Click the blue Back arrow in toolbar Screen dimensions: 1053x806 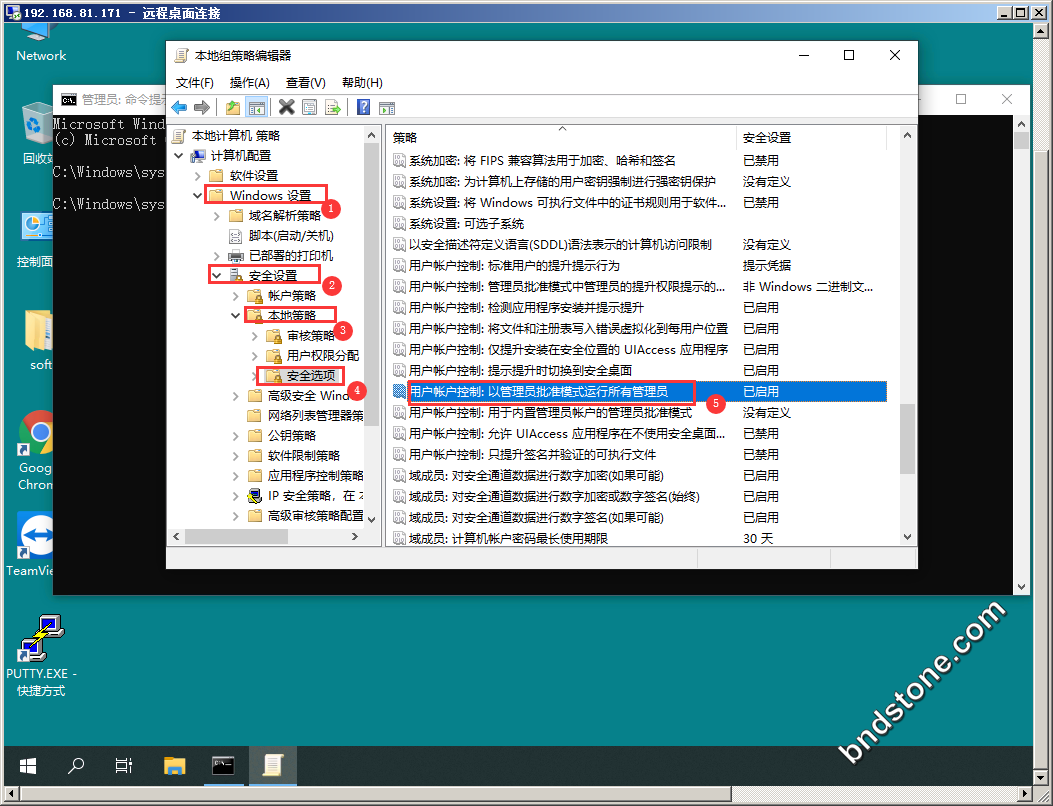click(179, 108)
